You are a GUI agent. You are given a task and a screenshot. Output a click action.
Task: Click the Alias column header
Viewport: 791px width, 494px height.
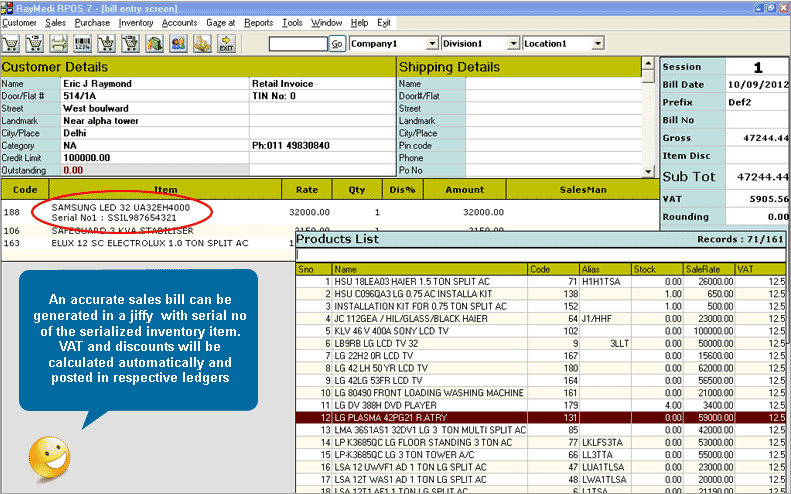pos(605,269)
